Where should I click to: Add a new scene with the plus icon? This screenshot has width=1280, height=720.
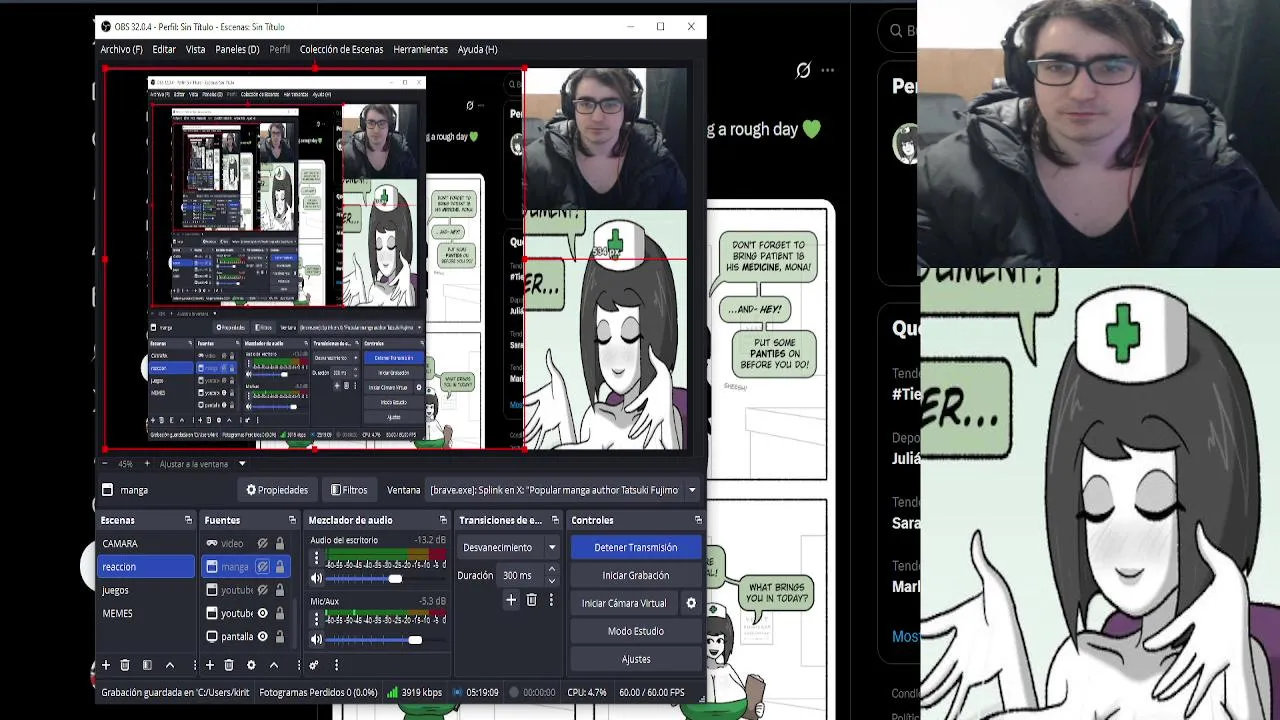click(x=105, y=665)
